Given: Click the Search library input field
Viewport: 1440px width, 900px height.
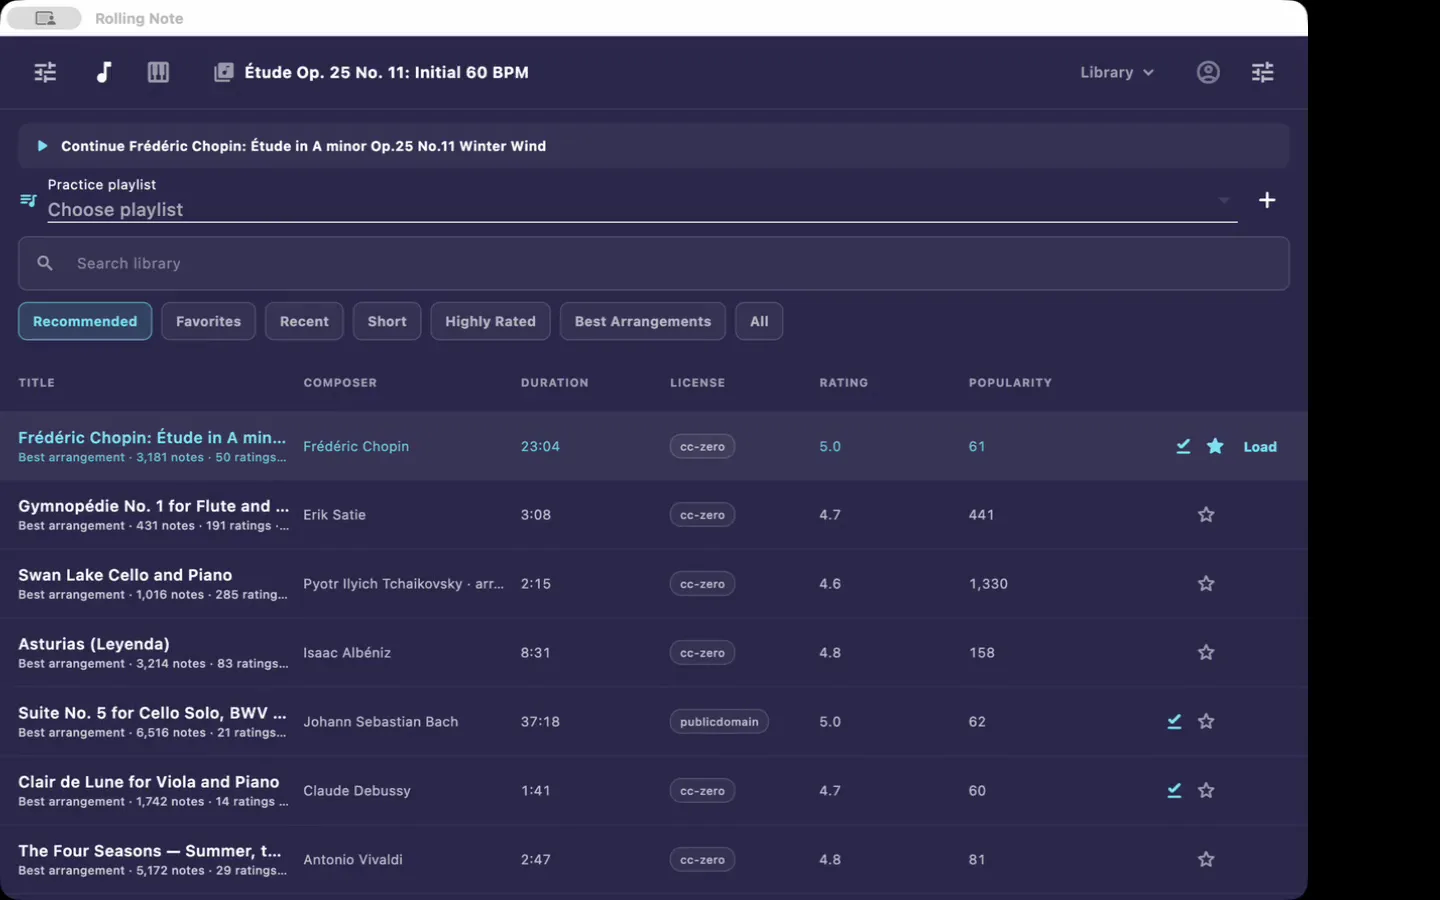Looking at the screenshot, I should (653, 263).
